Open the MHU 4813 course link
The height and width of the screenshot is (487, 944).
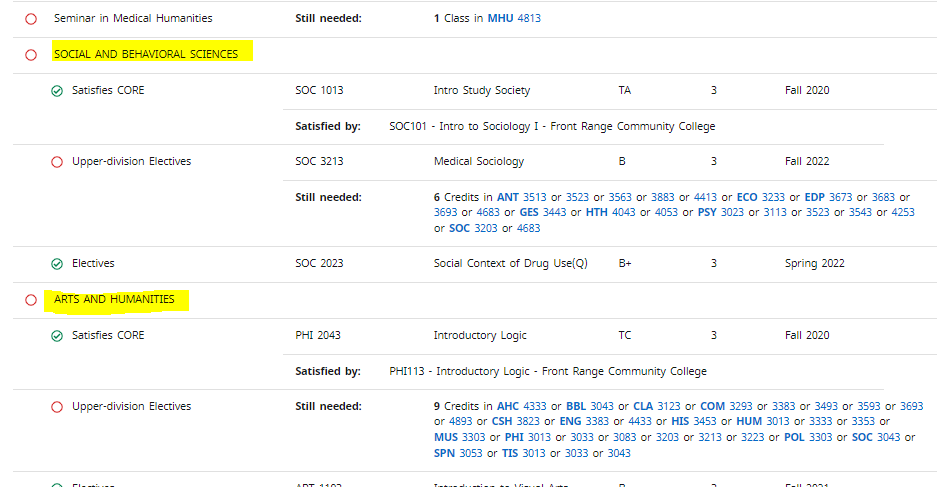514,19
